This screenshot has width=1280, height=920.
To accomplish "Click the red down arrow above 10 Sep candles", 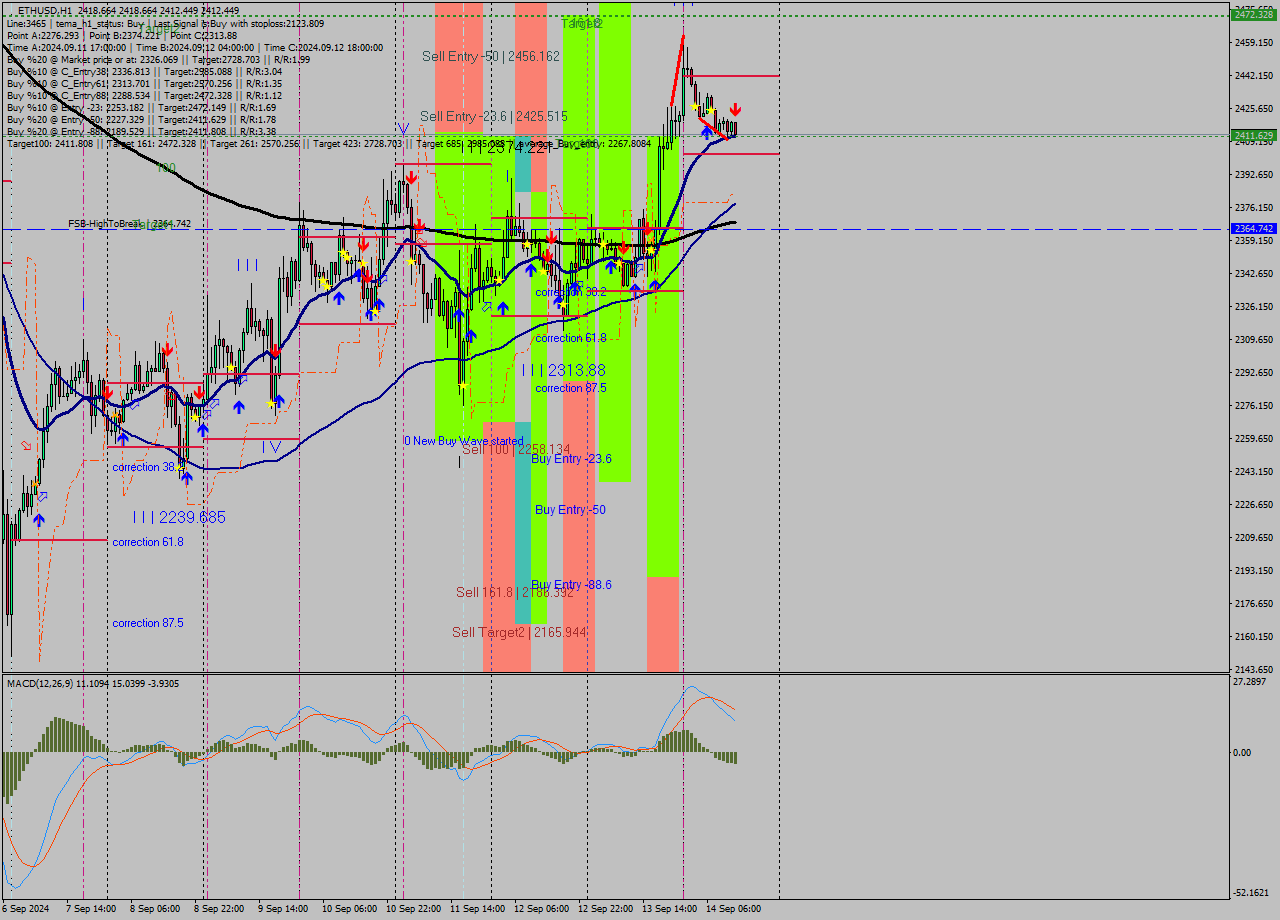I will pyautogui.click(x=410, y=175).
